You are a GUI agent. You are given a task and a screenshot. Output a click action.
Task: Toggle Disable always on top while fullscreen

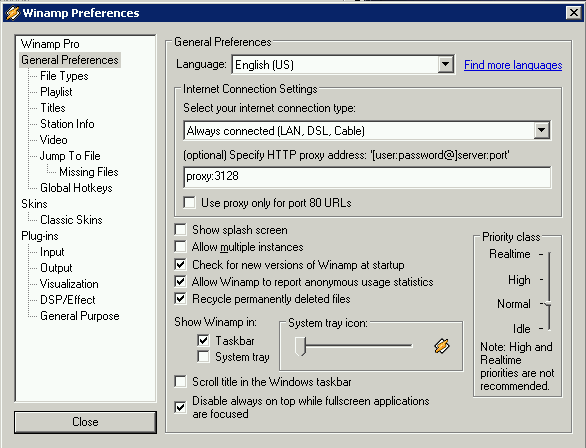pyautogui.click(x=181, y=407)
